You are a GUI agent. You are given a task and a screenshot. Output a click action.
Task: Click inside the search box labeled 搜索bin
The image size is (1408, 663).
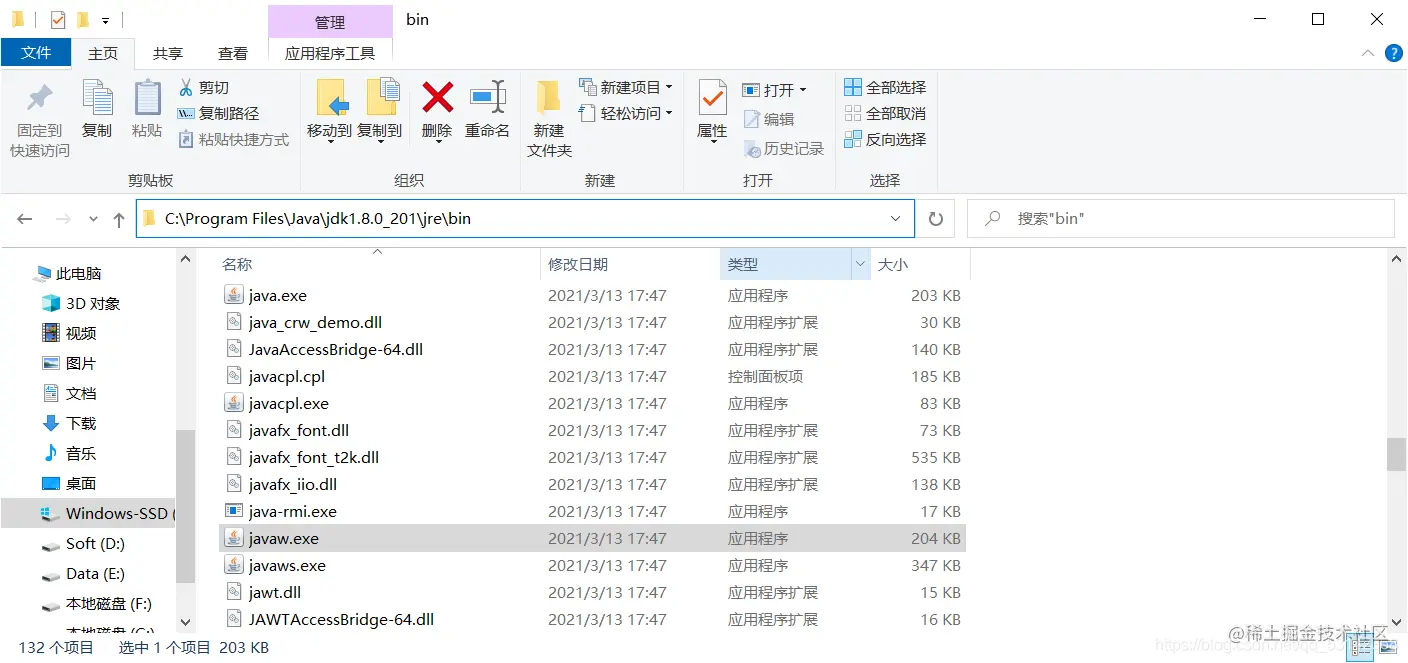pos(1180,218)
